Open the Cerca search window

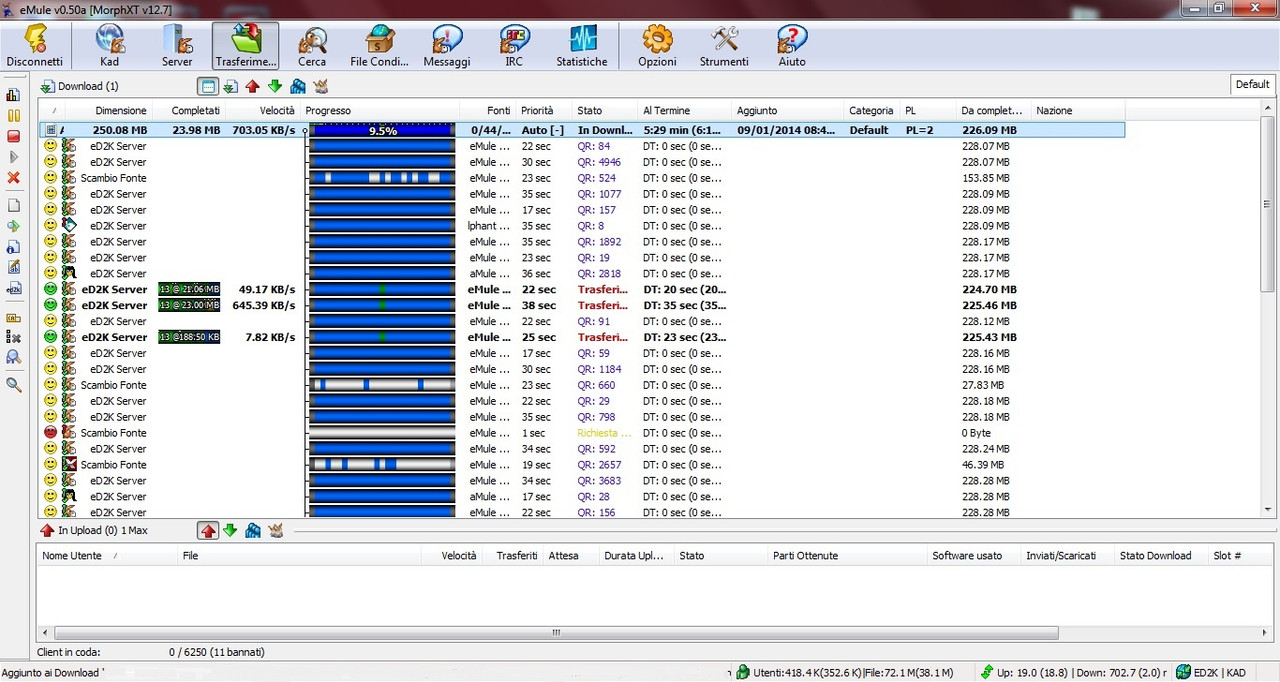tap(312, 46)
